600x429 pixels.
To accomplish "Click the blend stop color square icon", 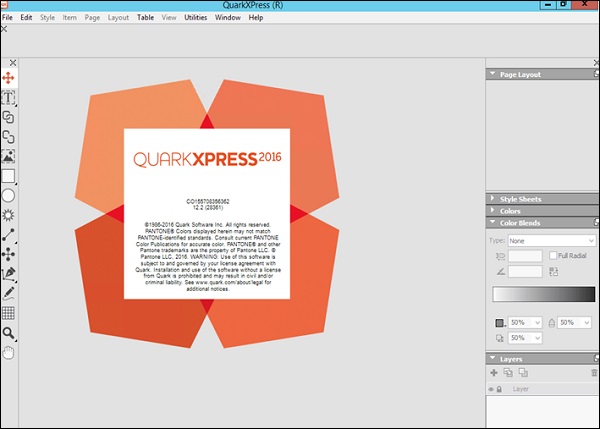I will pyautogui.click(x=500, y=323).
